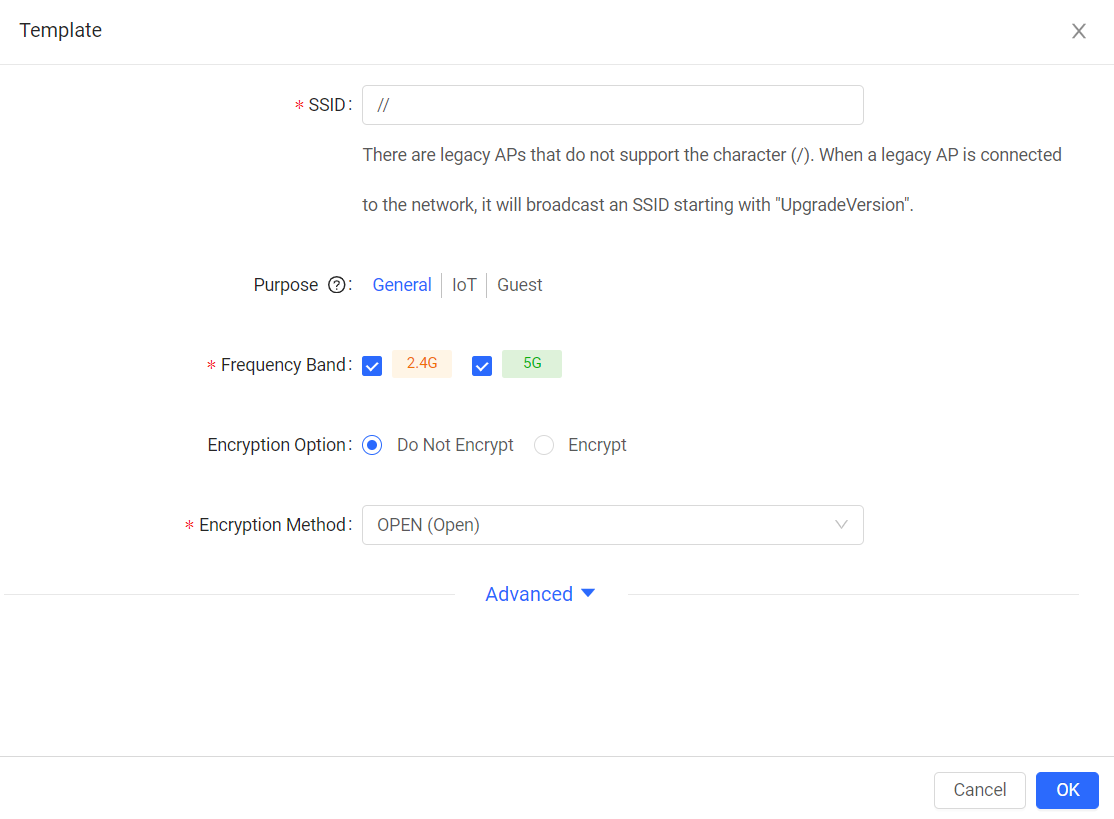Click the Encryption Method chevron arrow
The width and height of the screenshot is (1114, 819).
841,525
